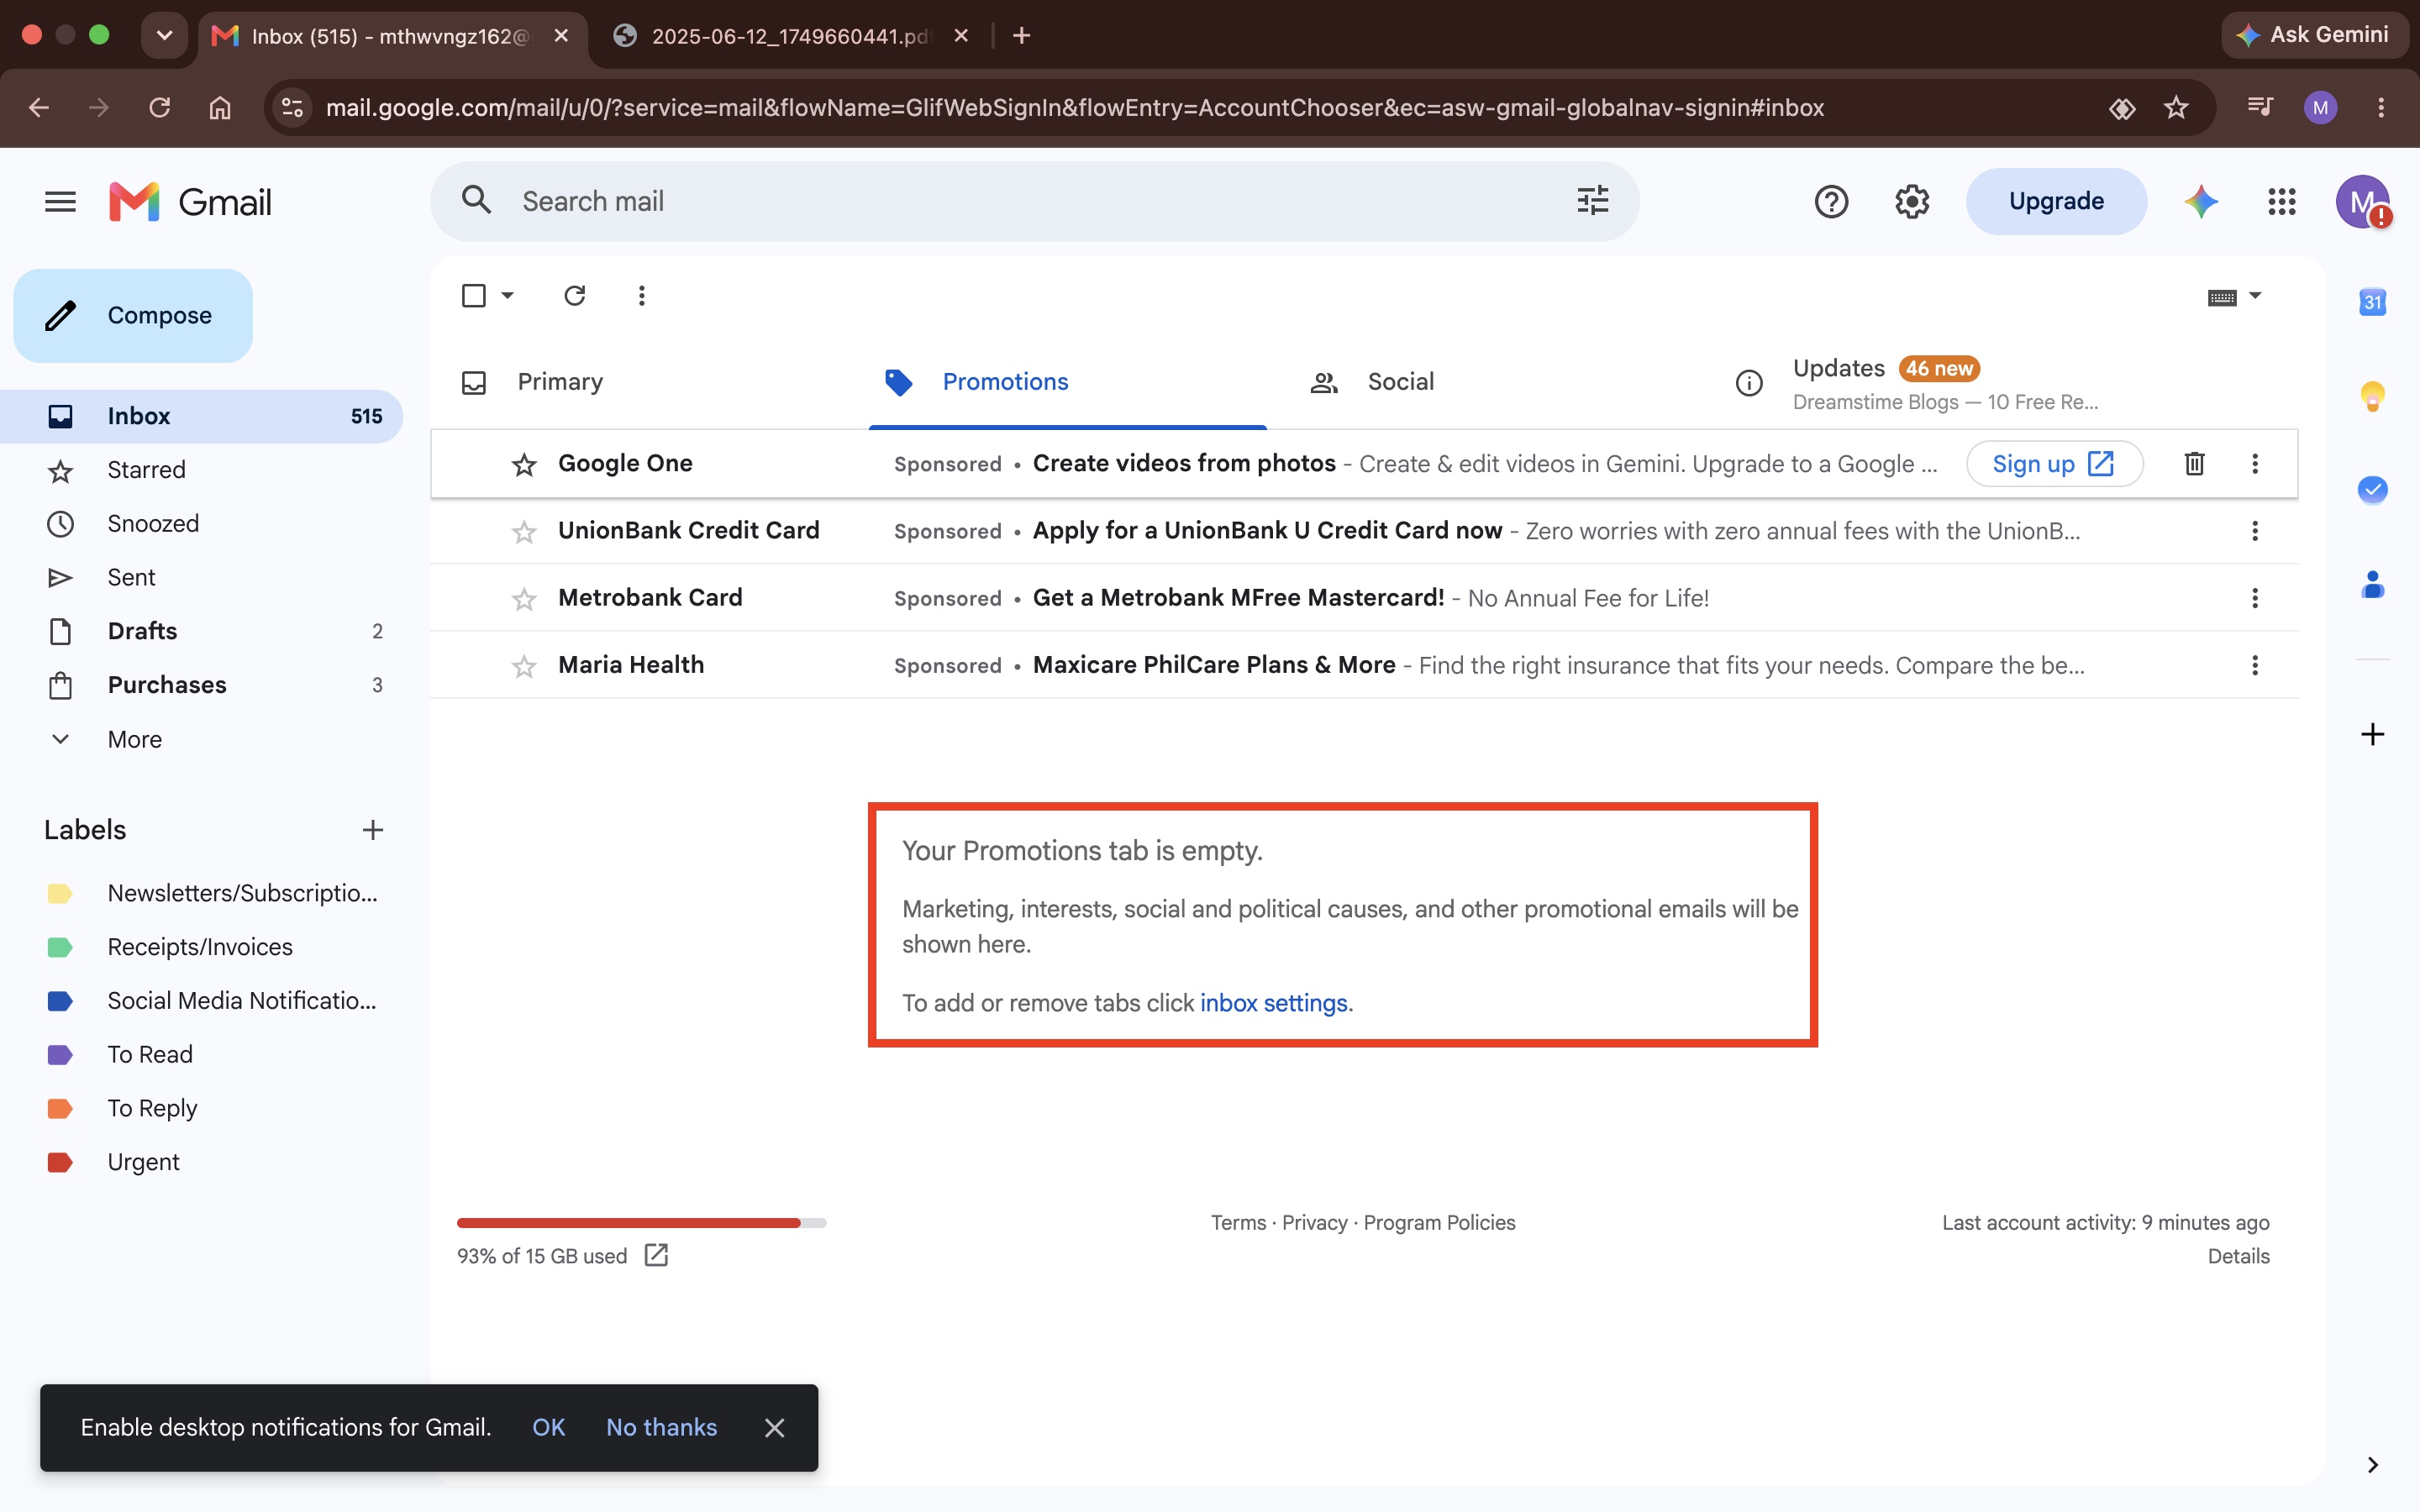Screen dimensions: 2420x1512
Task: Star the Maria Health message
Action: point(523,665)
